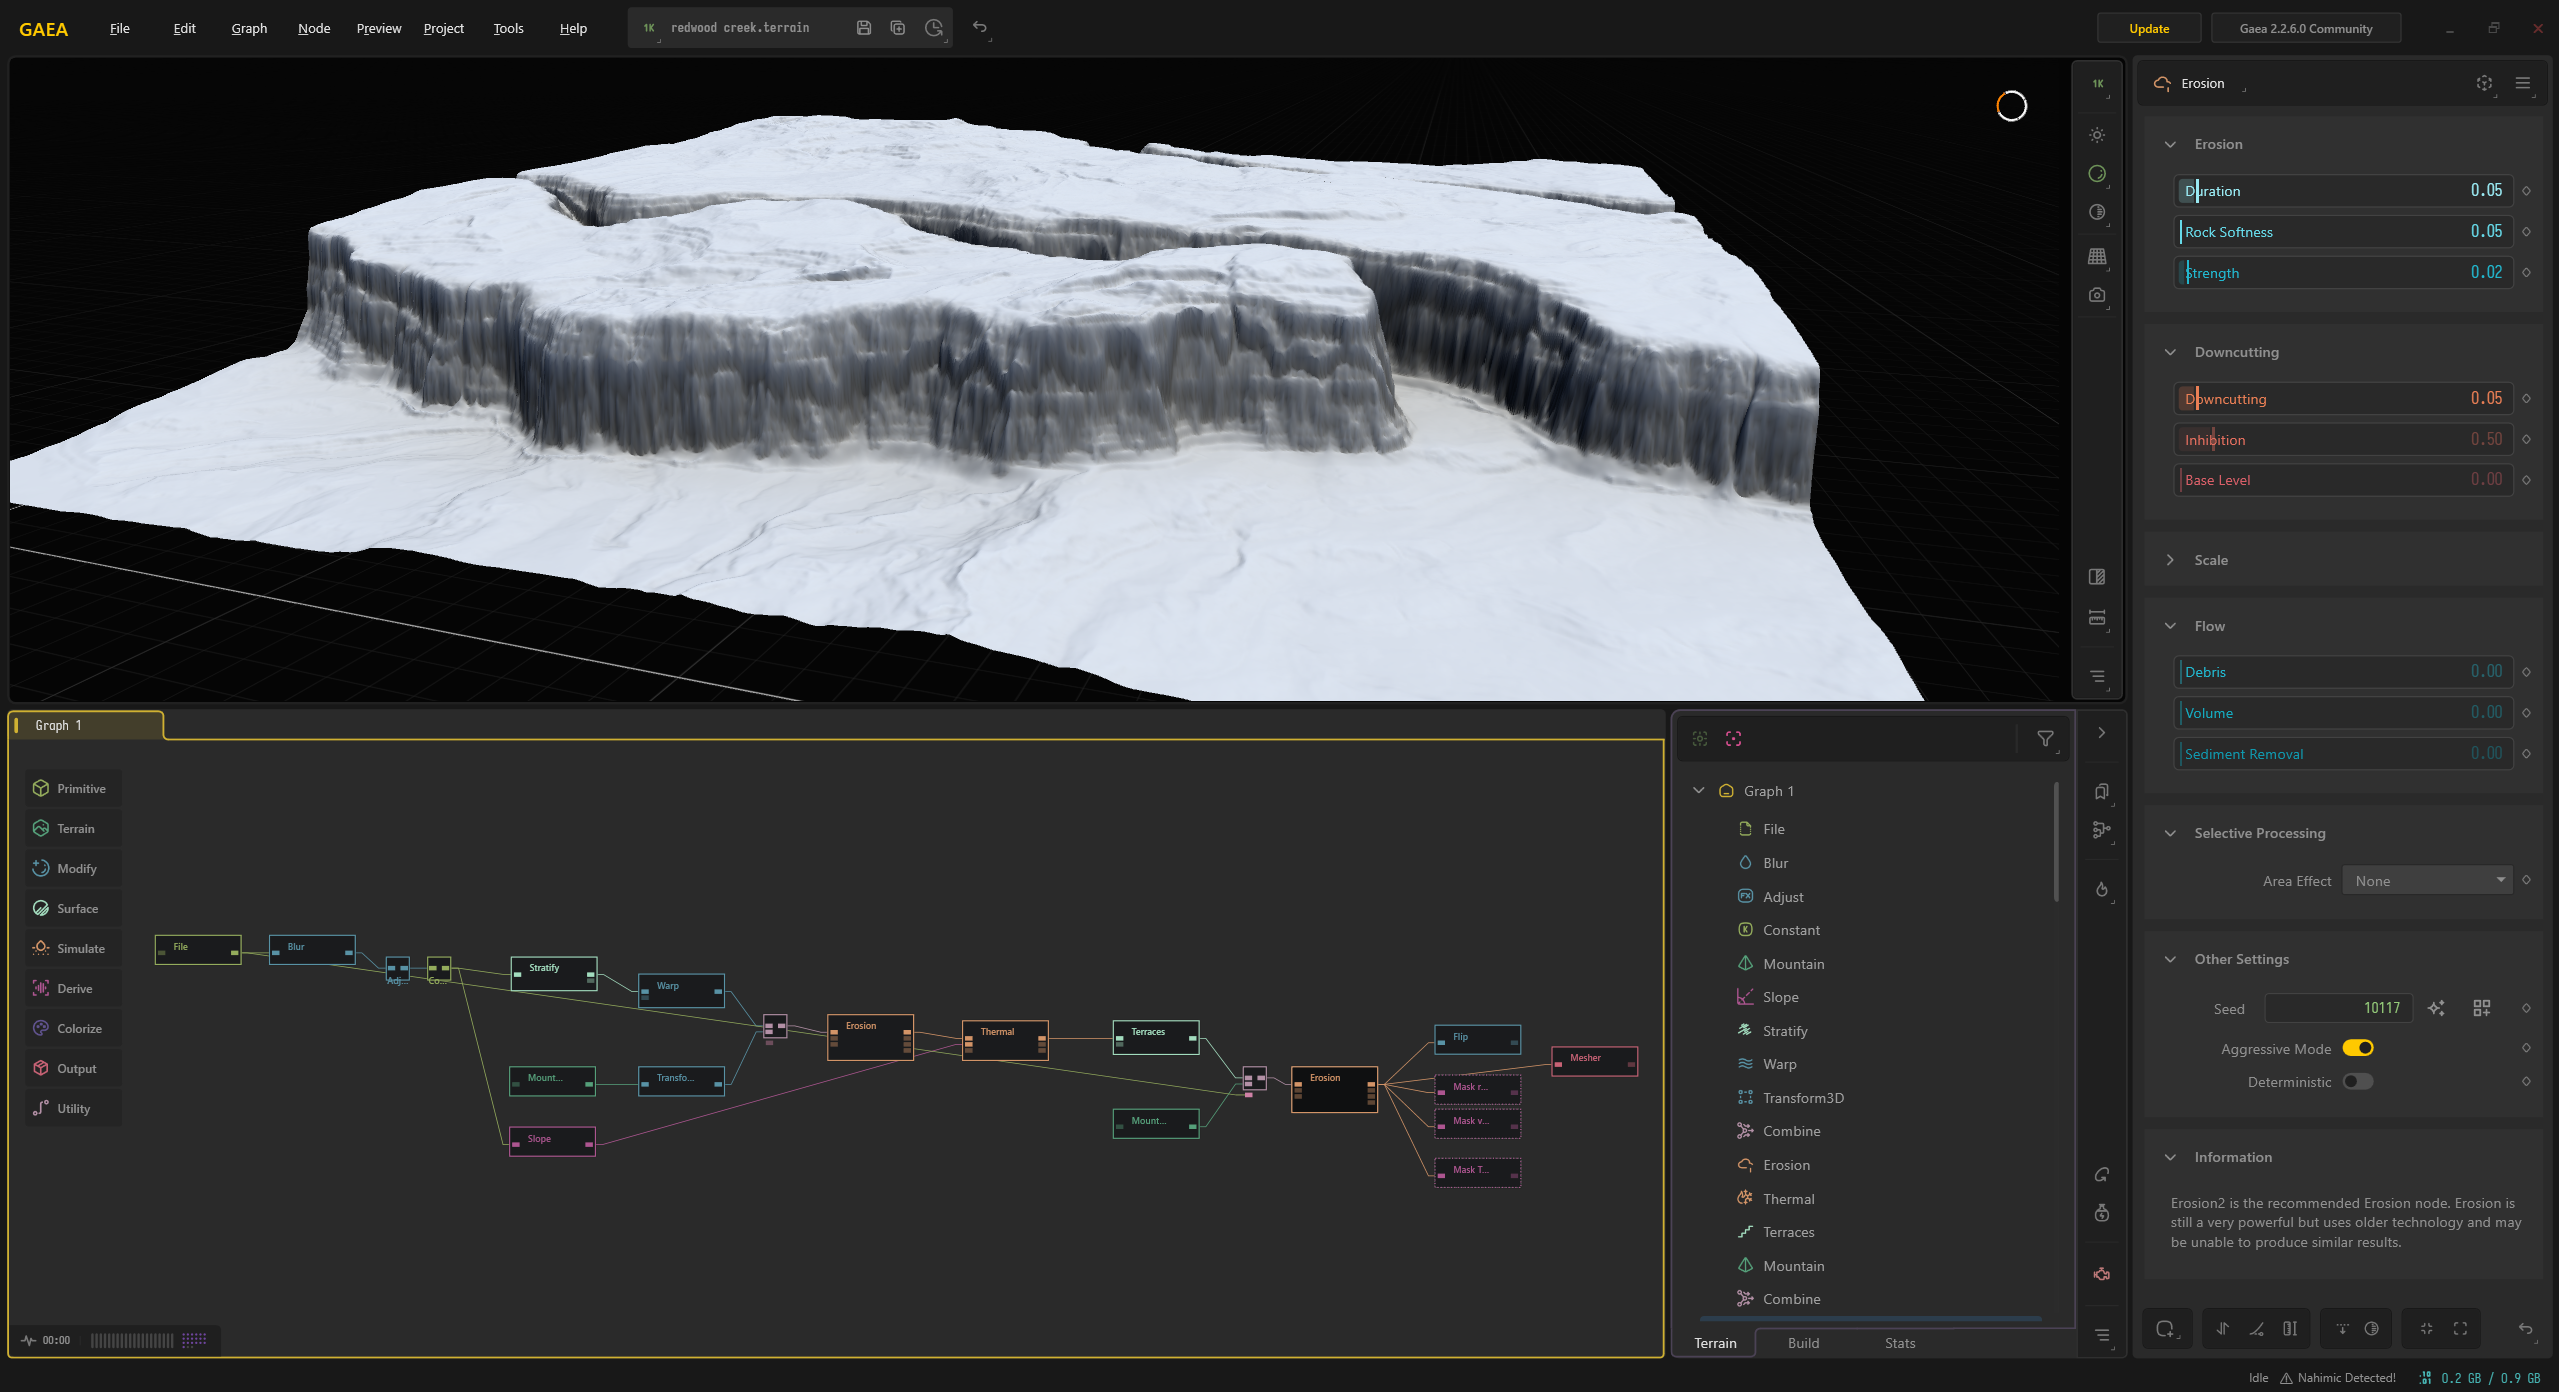Open the Colorize node category
This screenshot has width=2559, height=1392.
click(x=73, y=1028)
